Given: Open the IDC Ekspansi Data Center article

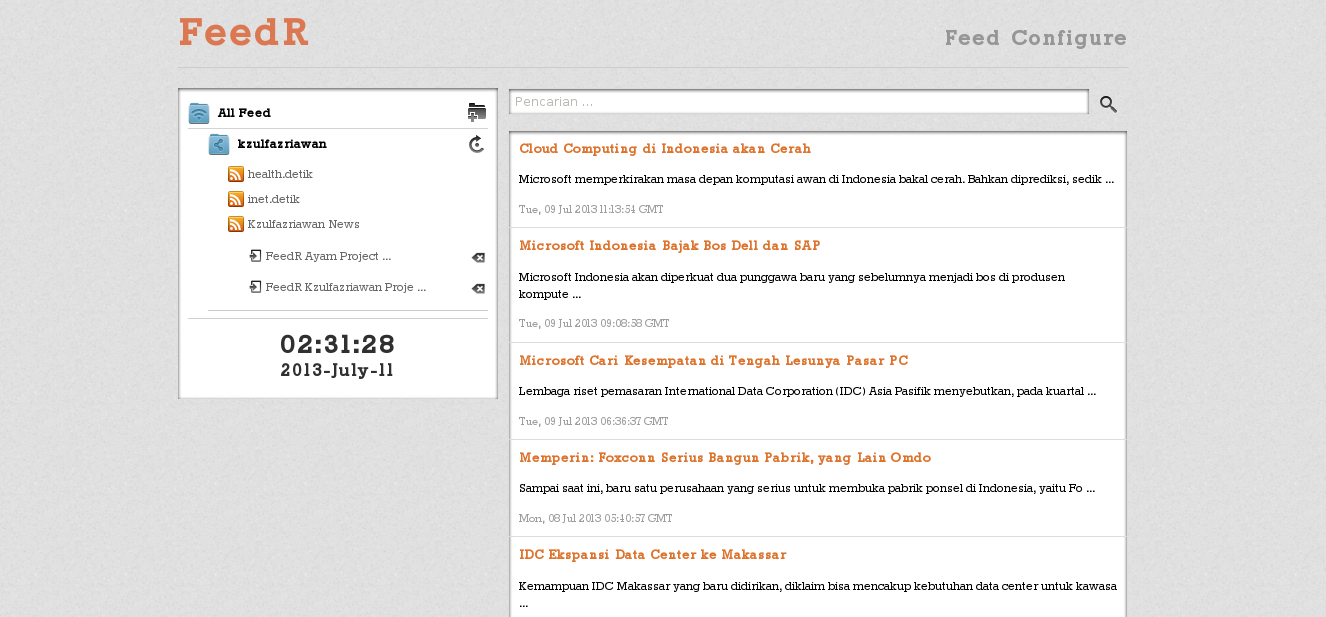Looking at the screenshot, I should click(652, 554).
